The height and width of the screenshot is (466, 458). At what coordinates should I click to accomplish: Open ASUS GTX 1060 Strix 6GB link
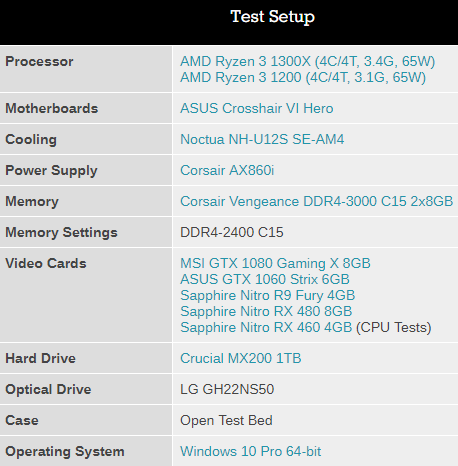pyautogui.click(x=265, y=280)
